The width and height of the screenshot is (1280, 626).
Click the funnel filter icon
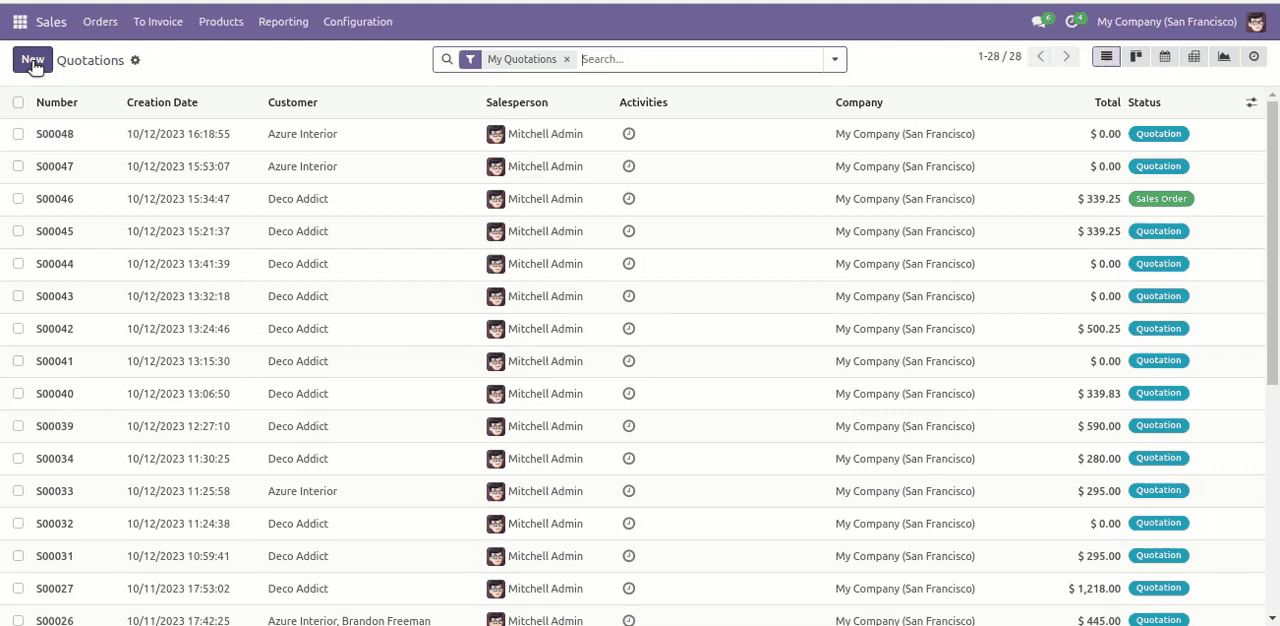(x=470, y=59)
